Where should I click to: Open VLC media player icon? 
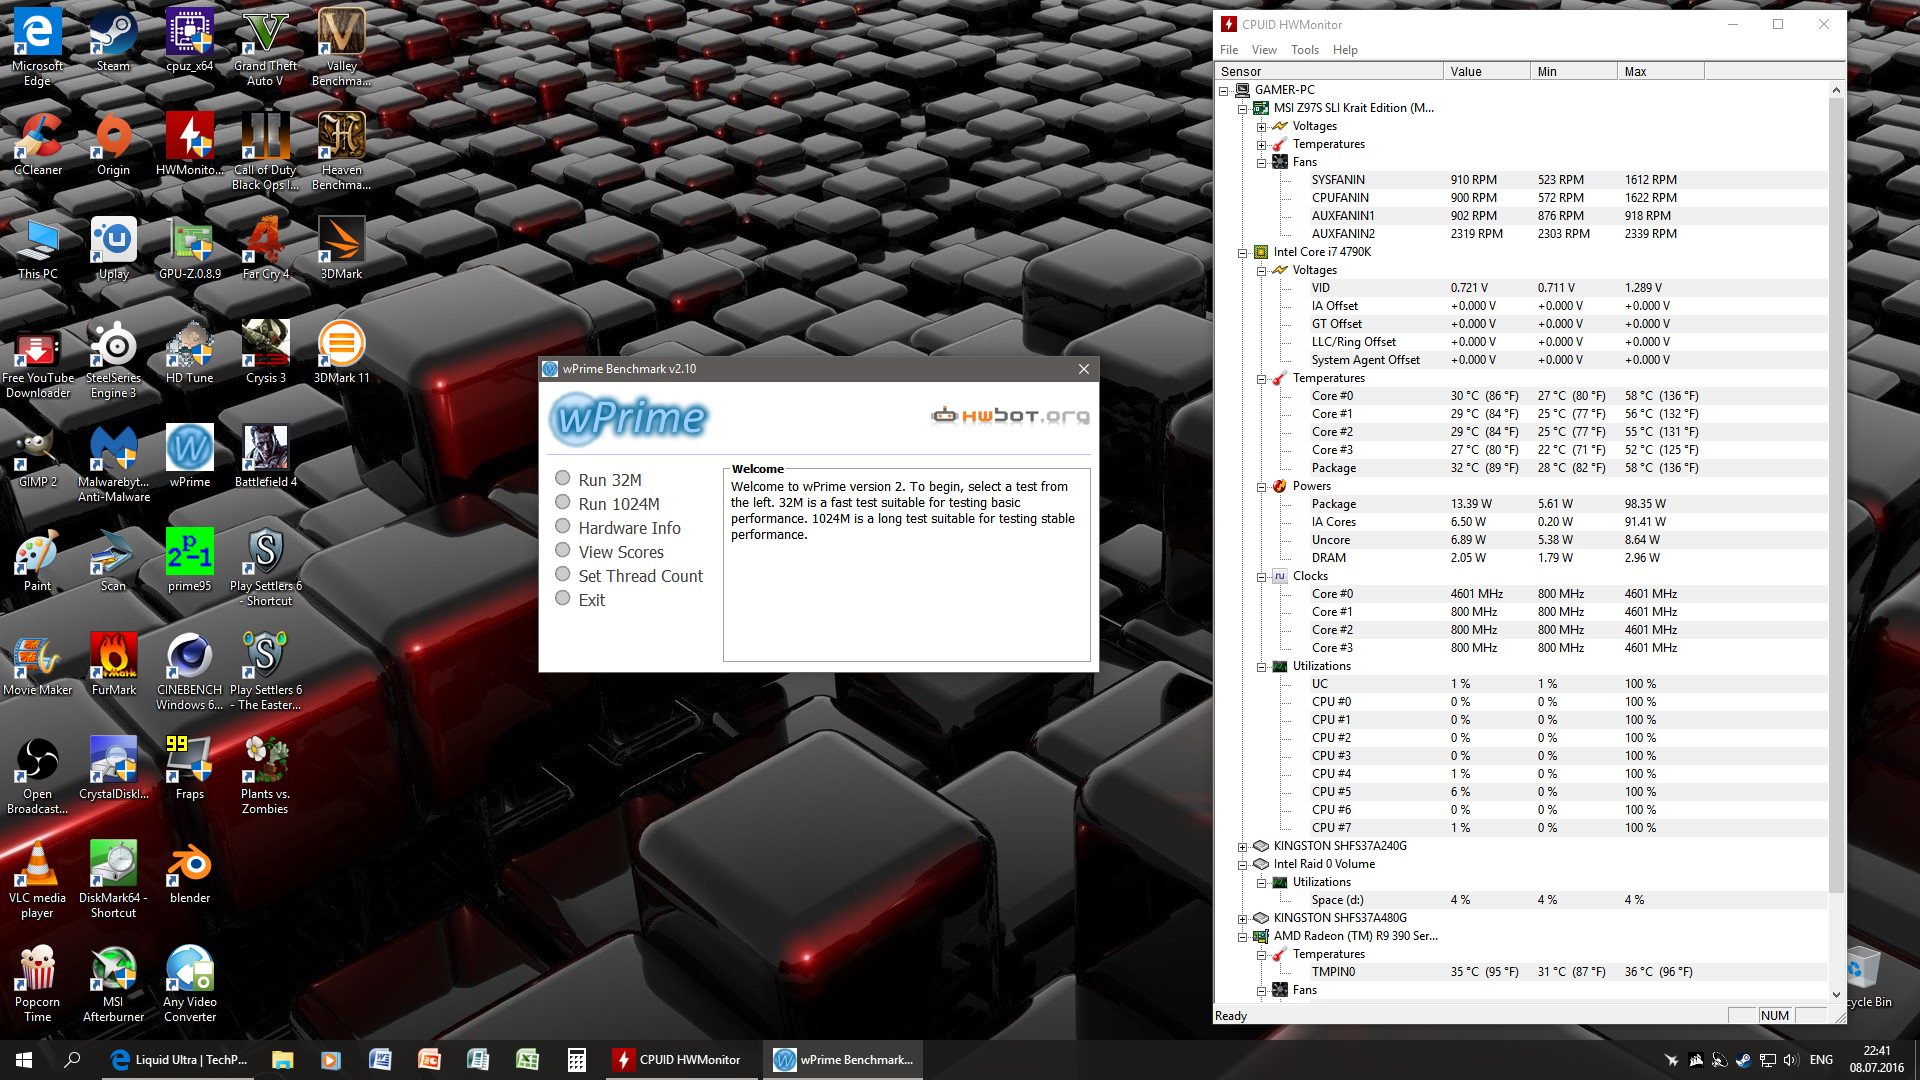38,879
